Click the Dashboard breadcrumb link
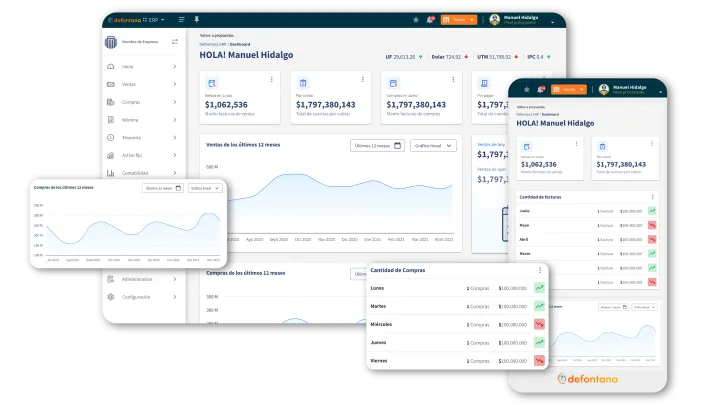Viewport: 720px width, 405px height. pos(240,45)
